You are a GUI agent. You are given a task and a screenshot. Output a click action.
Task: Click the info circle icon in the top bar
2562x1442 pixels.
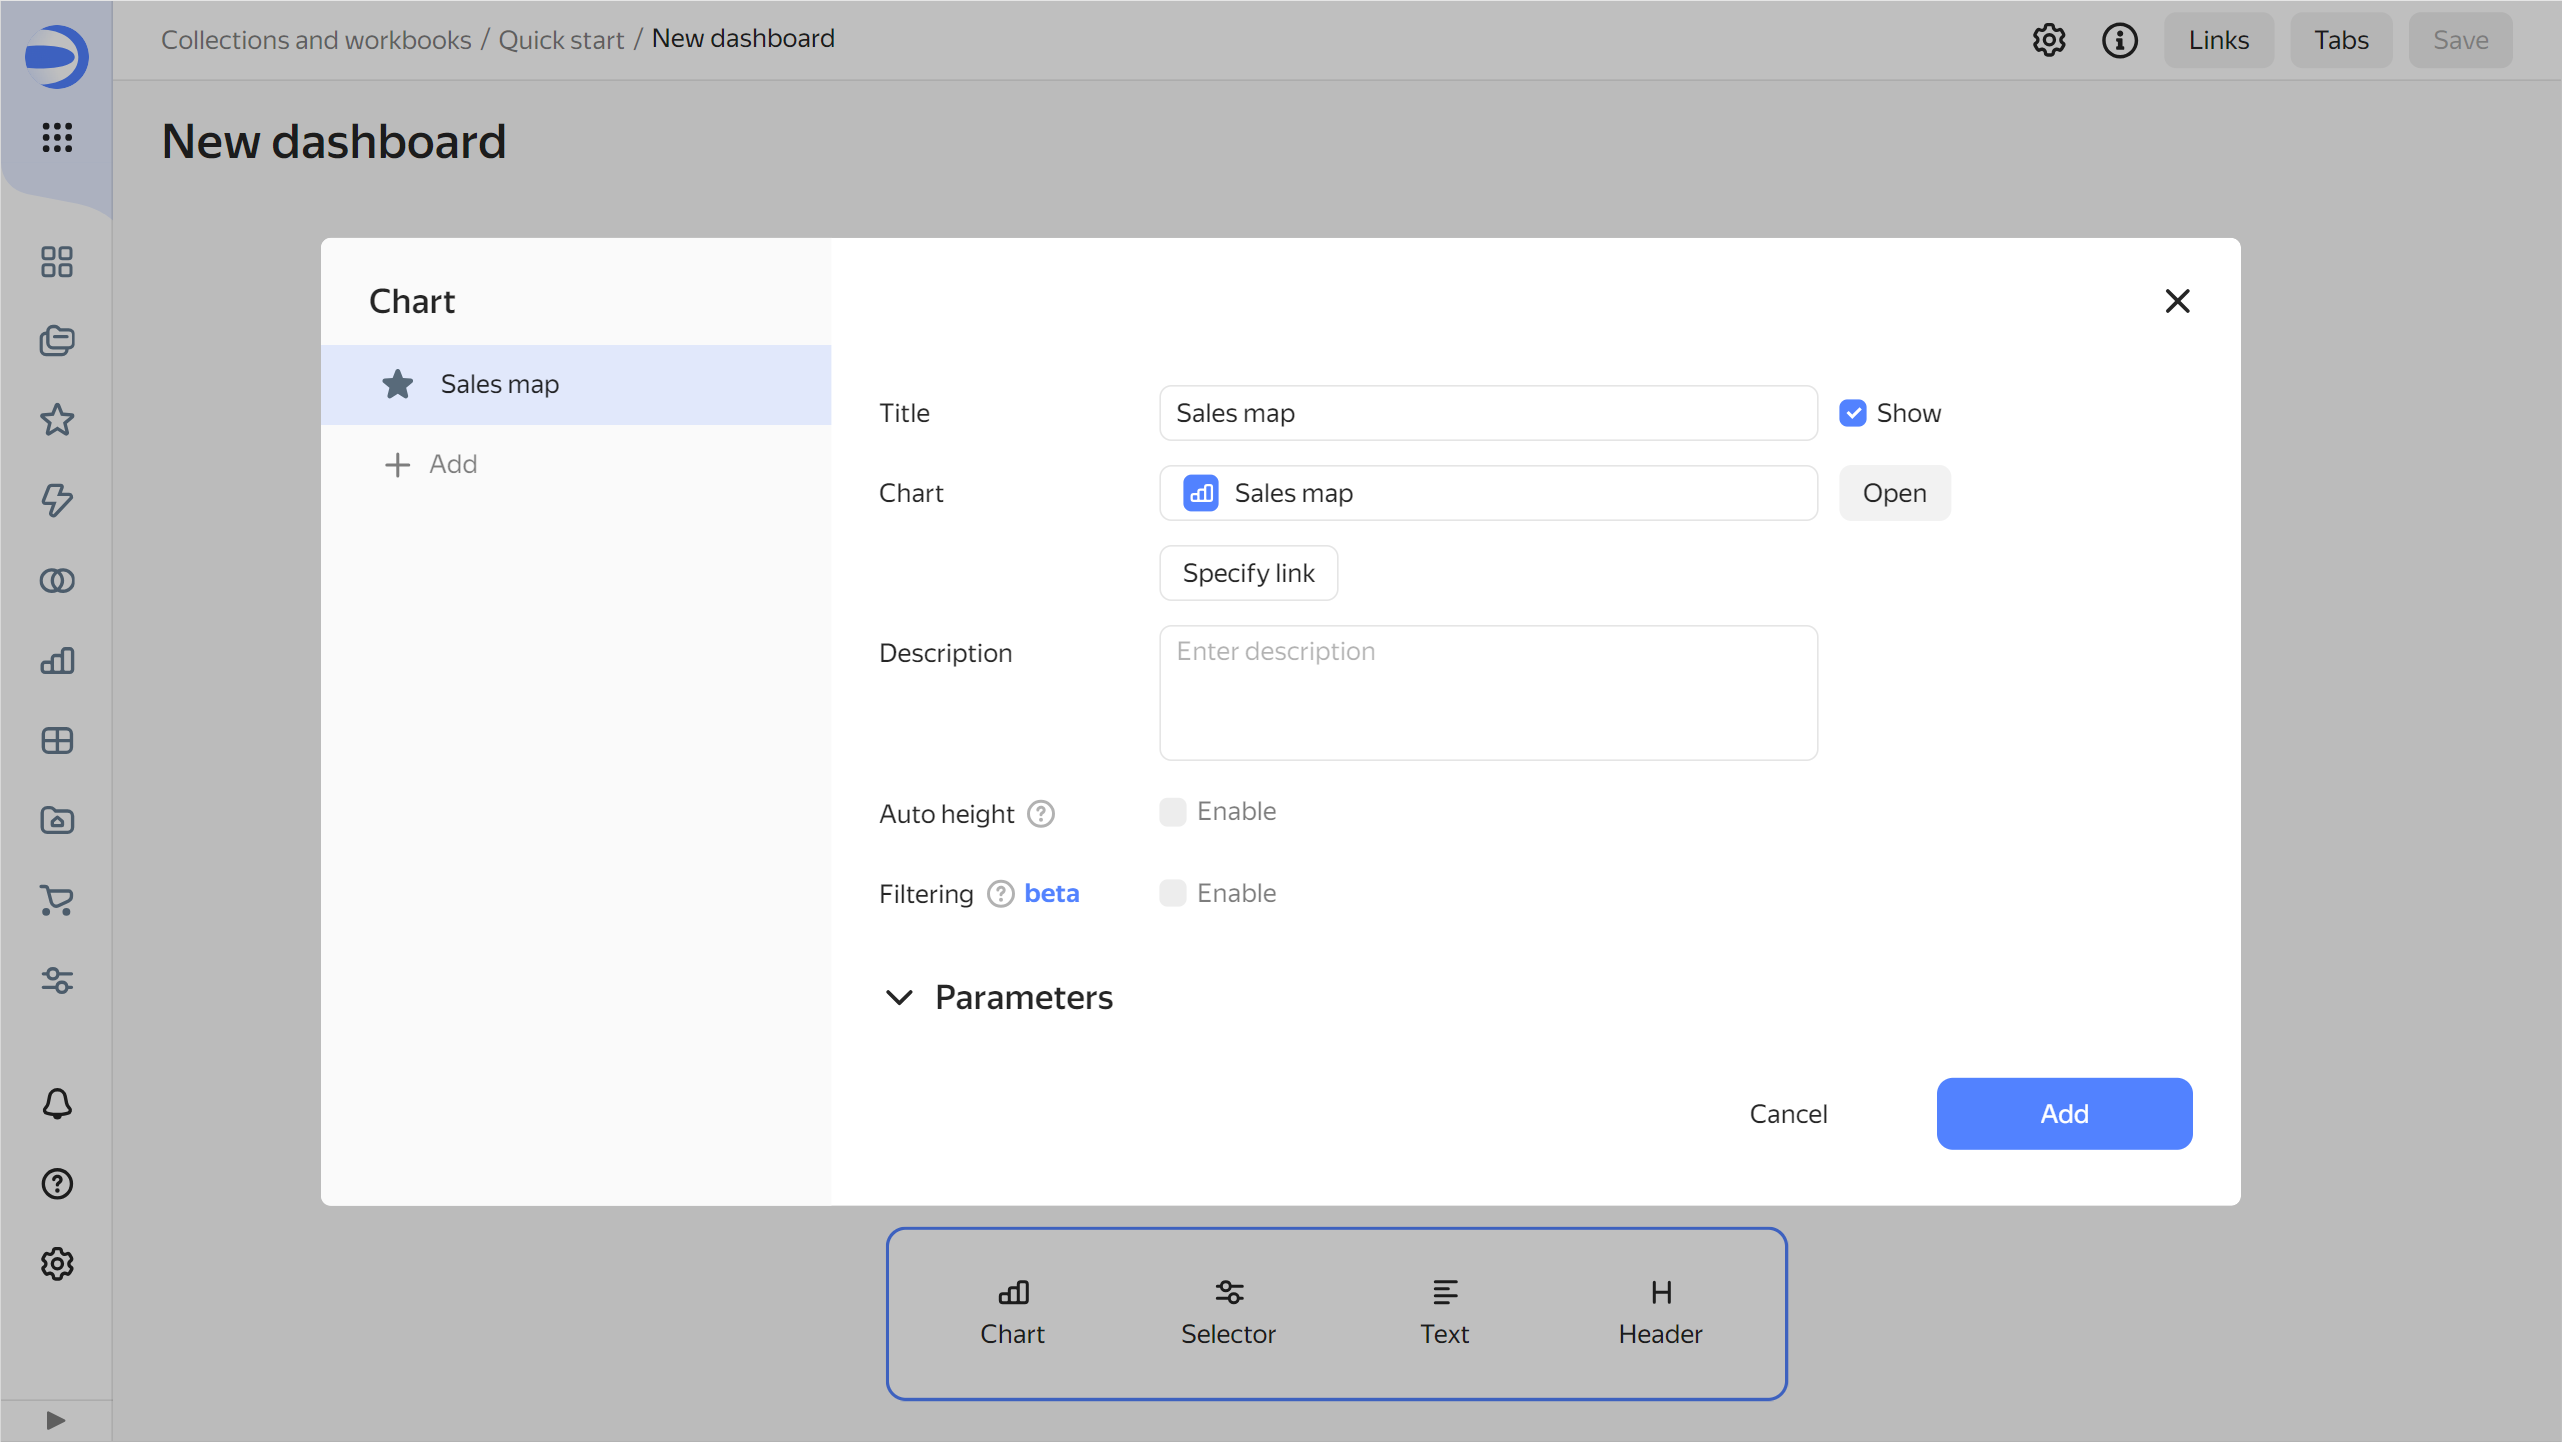[2119, 40]
